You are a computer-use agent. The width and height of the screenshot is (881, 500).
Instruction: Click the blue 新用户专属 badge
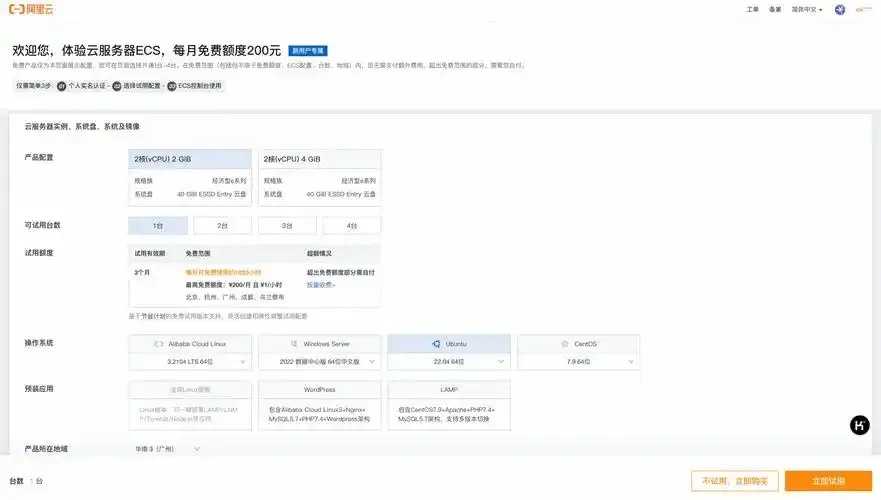pos(308,51)
